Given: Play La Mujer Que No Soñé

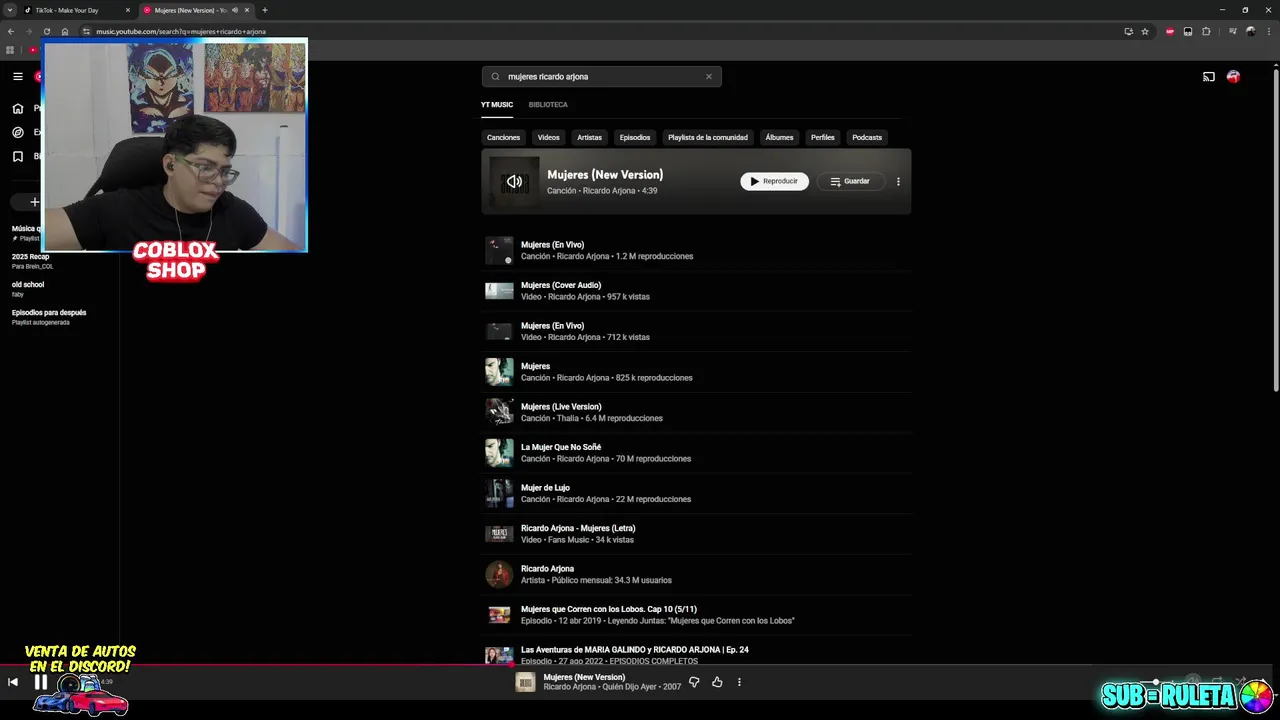Looking at the screenshot, I should tap(696, 453).
